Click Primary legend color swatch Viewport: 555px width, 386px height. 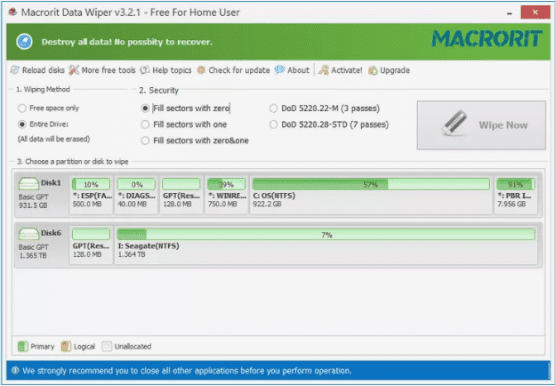click(23, 346)
